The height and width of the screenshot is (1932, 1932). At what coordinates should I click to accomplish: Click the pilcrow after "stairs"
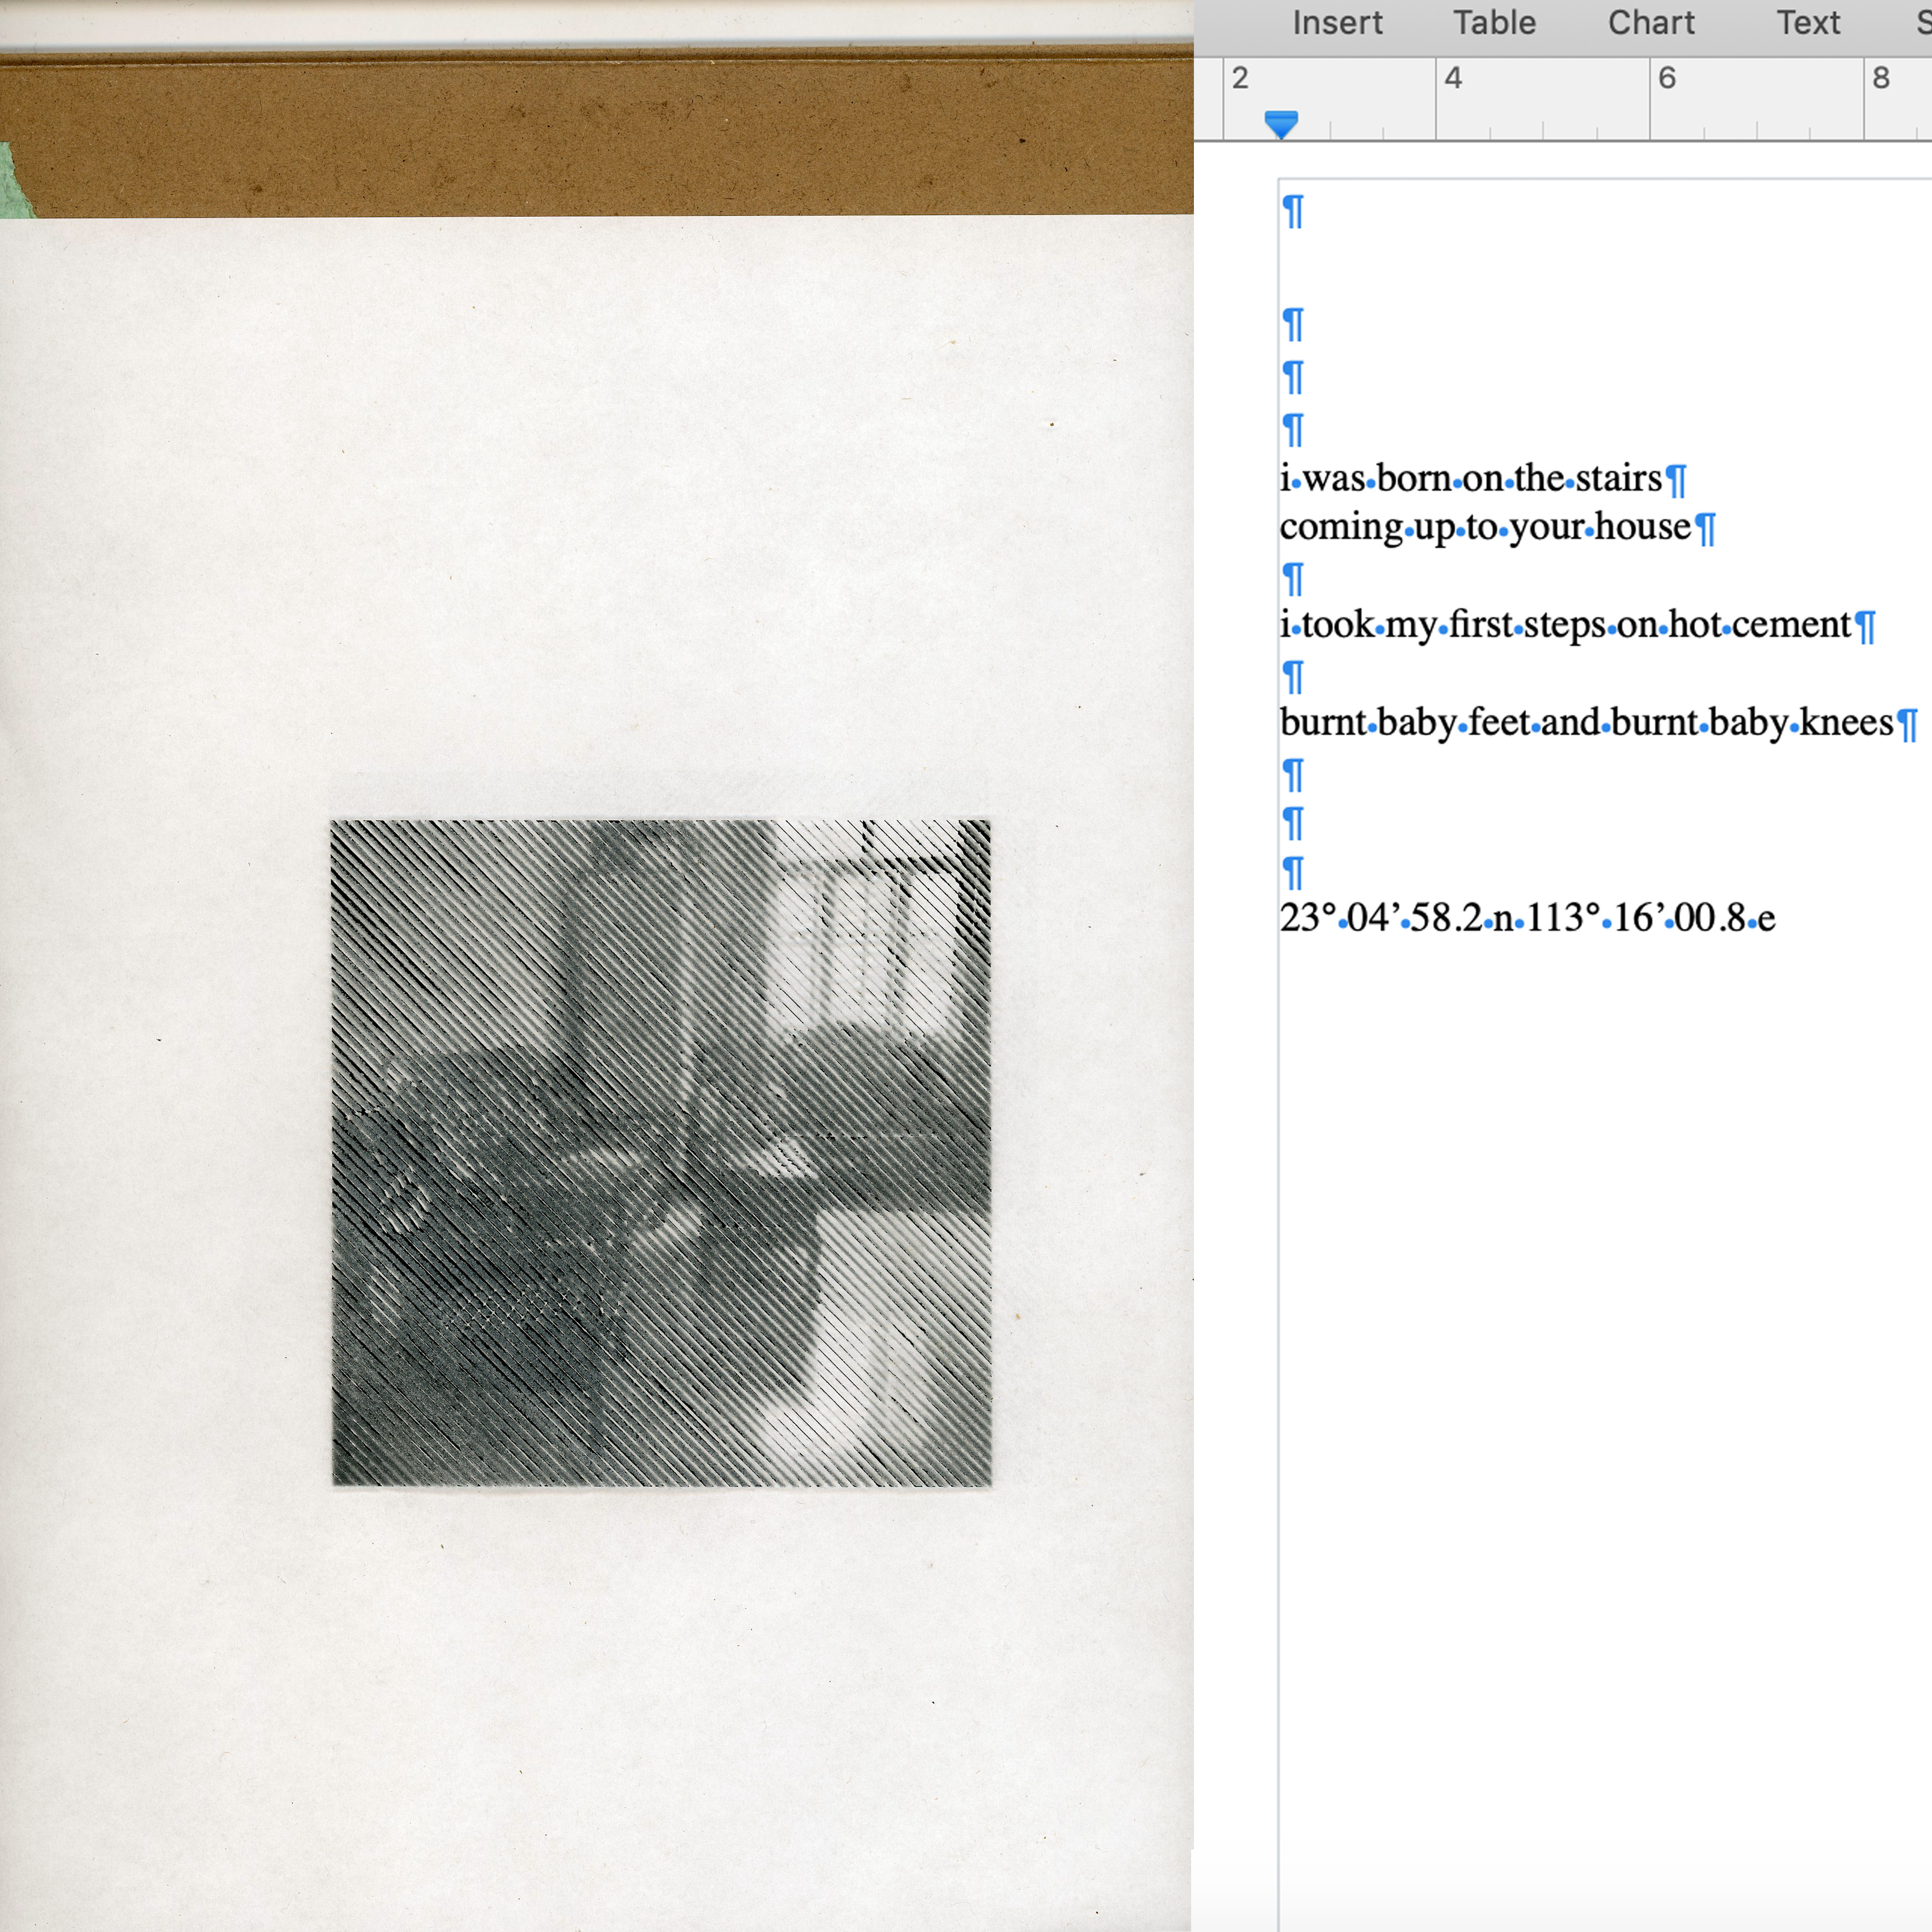(1677, 481)
